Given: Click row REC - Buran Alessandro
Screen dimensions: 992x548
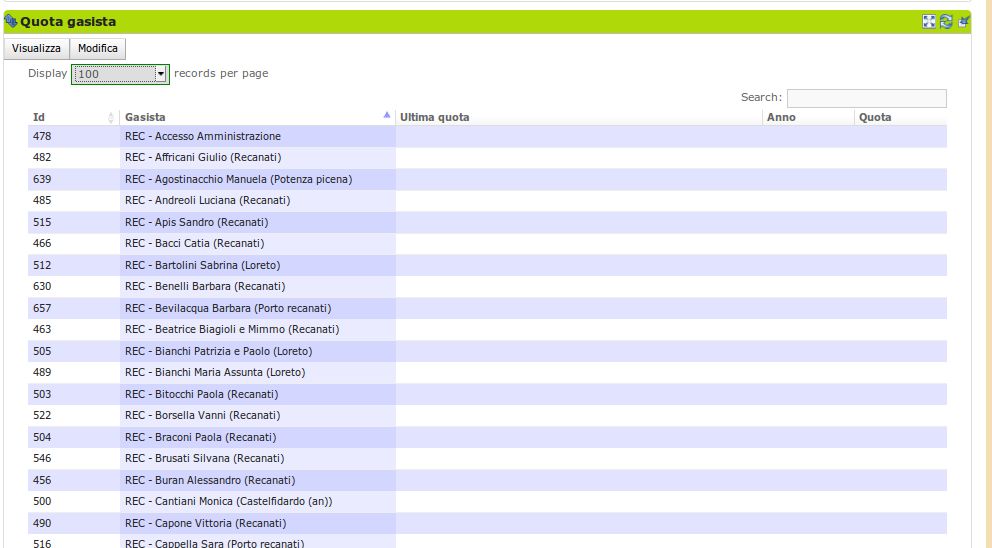Looking at the screenshot, I should pos(210,480).
